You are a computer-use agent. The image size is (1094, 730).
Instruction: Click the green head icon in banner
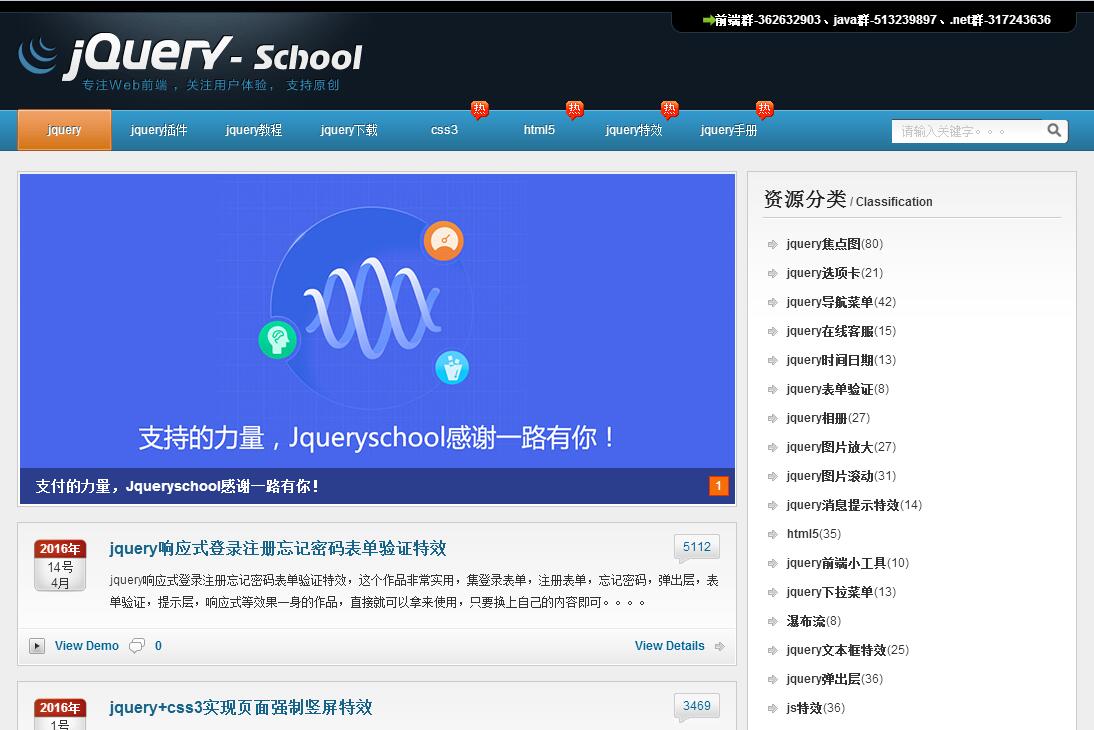coord(278,340)
